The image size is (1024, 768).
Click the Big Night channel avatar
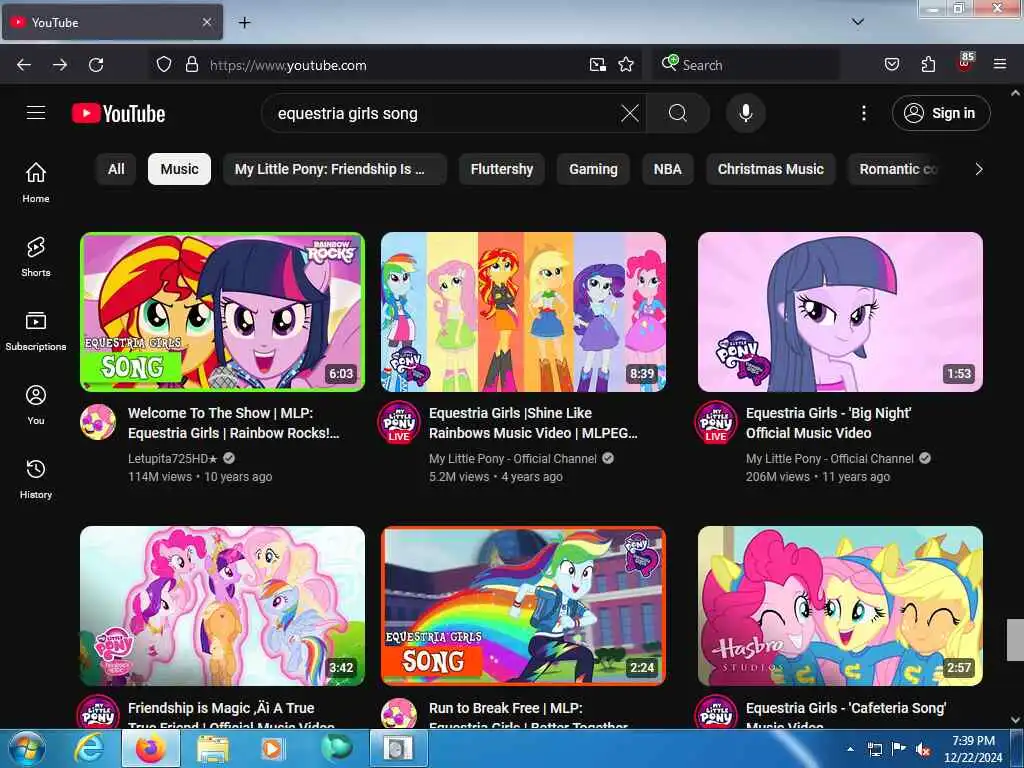pos(716,422)
